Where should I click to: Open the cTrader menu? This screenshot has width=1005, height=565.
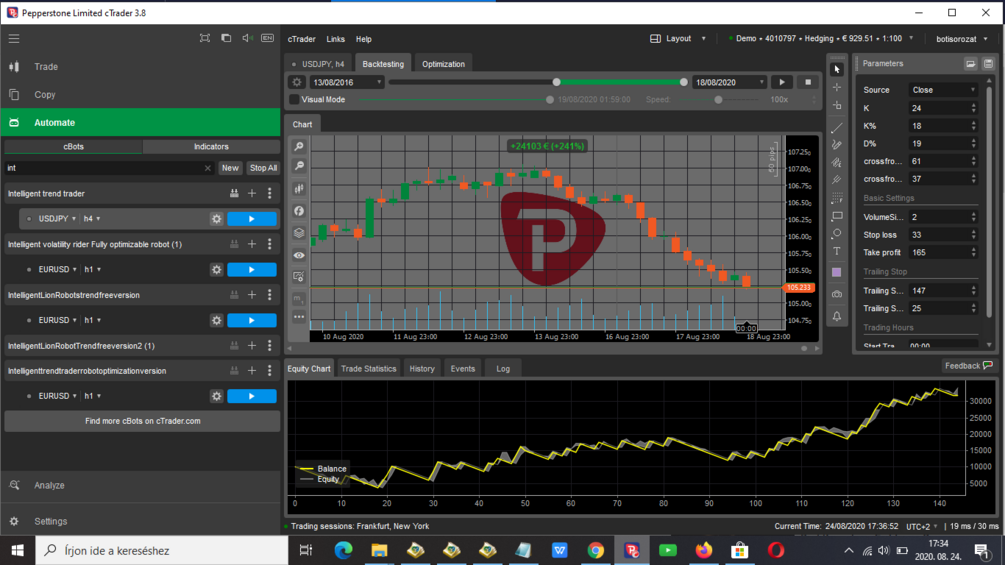(x=301, y=39)
